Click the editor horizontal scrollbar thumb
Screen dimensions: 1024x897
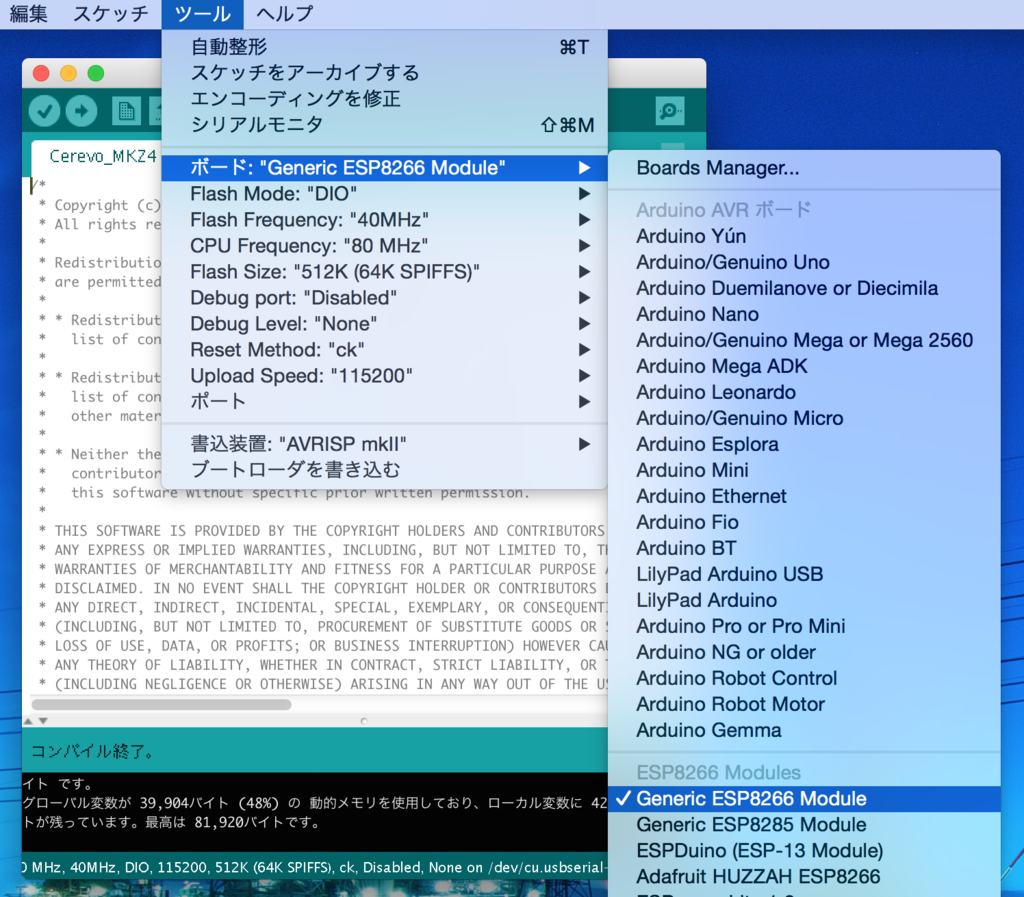[x=161, y=704]
